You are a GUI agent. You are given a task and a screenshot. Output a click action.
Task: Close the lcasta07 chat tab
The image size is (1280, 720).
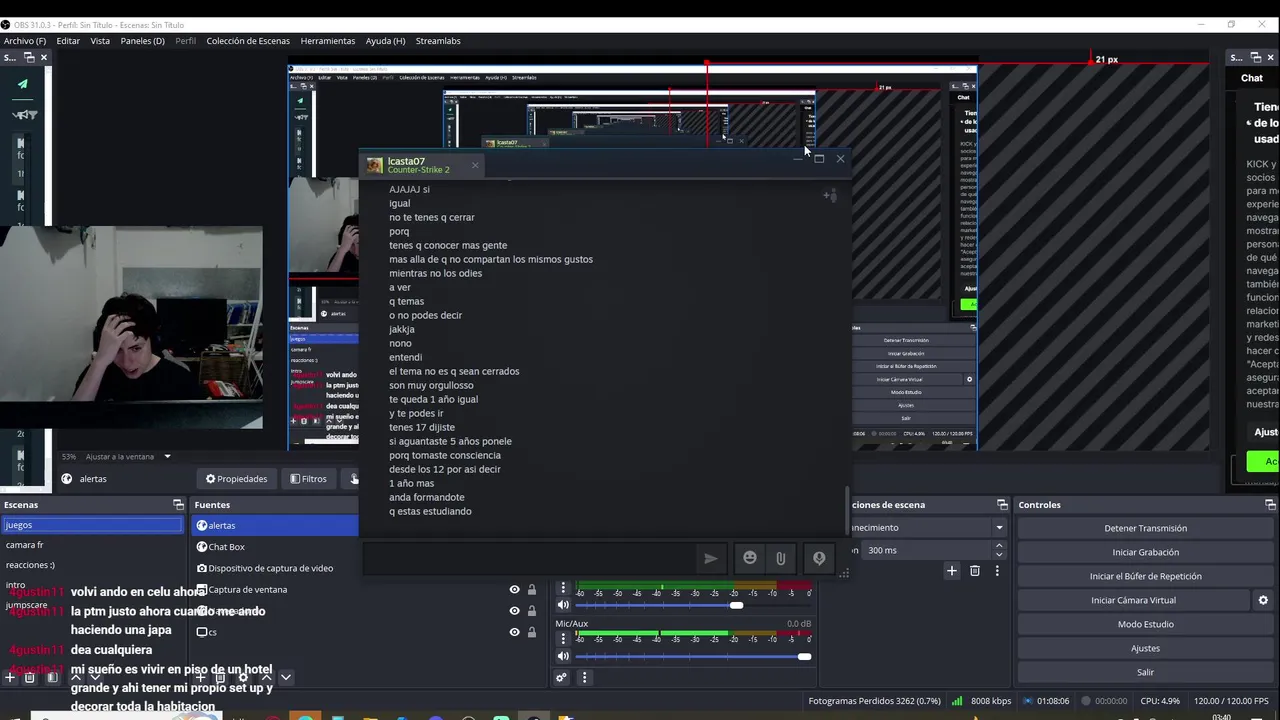coord(475,165)
